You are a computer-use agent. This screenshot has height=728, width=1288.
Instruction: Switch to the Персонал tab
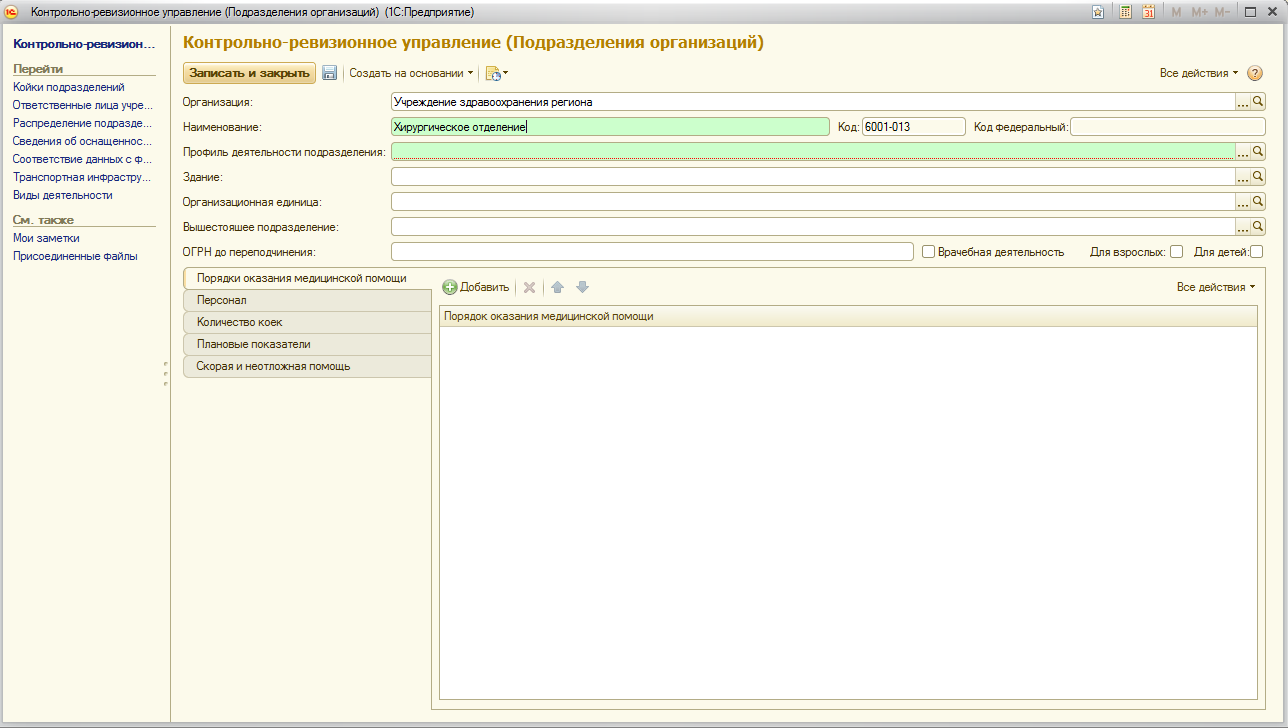[222, 300]
